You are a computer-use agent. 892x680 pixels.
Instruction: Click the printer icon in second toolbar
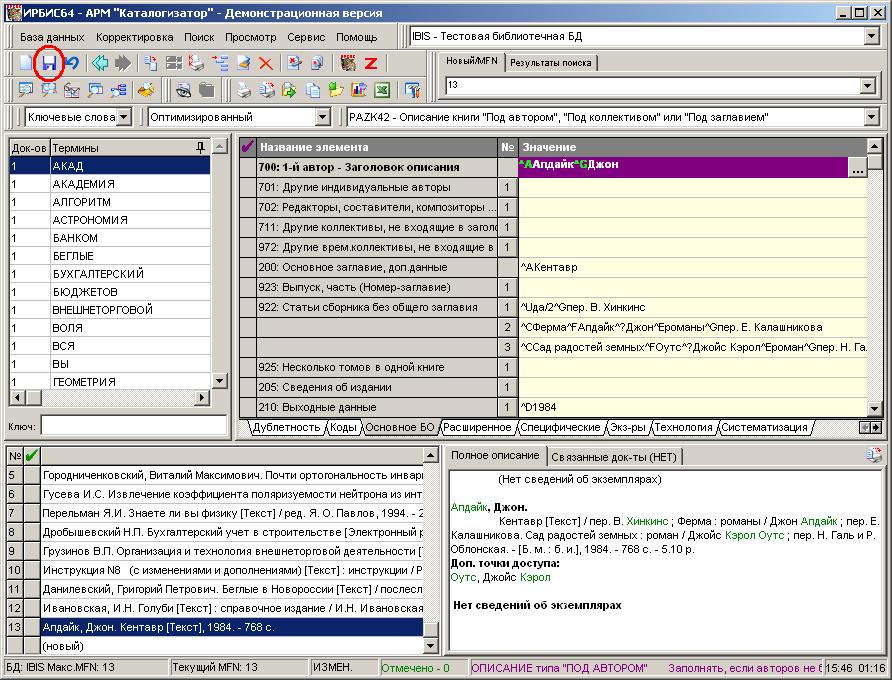(243, 91)
